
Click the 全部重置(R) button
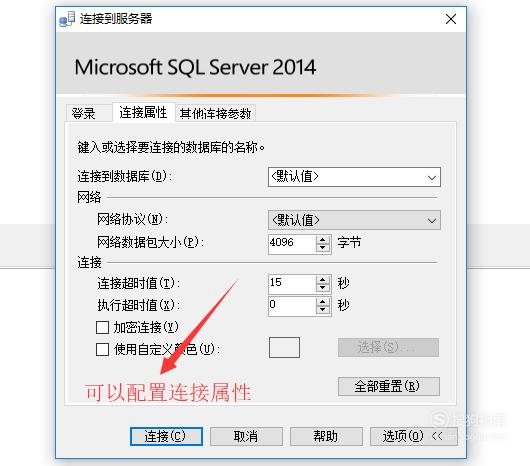[389, 386]
